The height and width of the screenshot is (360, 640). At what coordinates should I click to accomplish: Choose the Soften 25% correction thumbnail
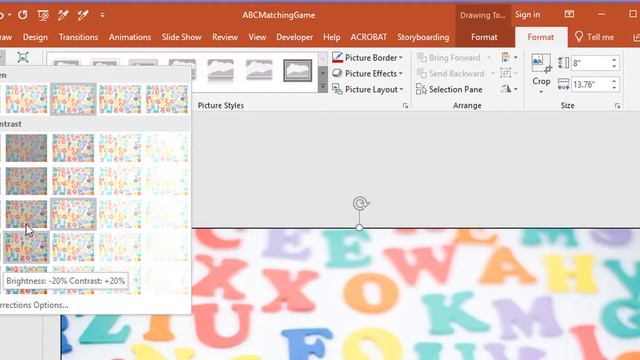point(26,99)
